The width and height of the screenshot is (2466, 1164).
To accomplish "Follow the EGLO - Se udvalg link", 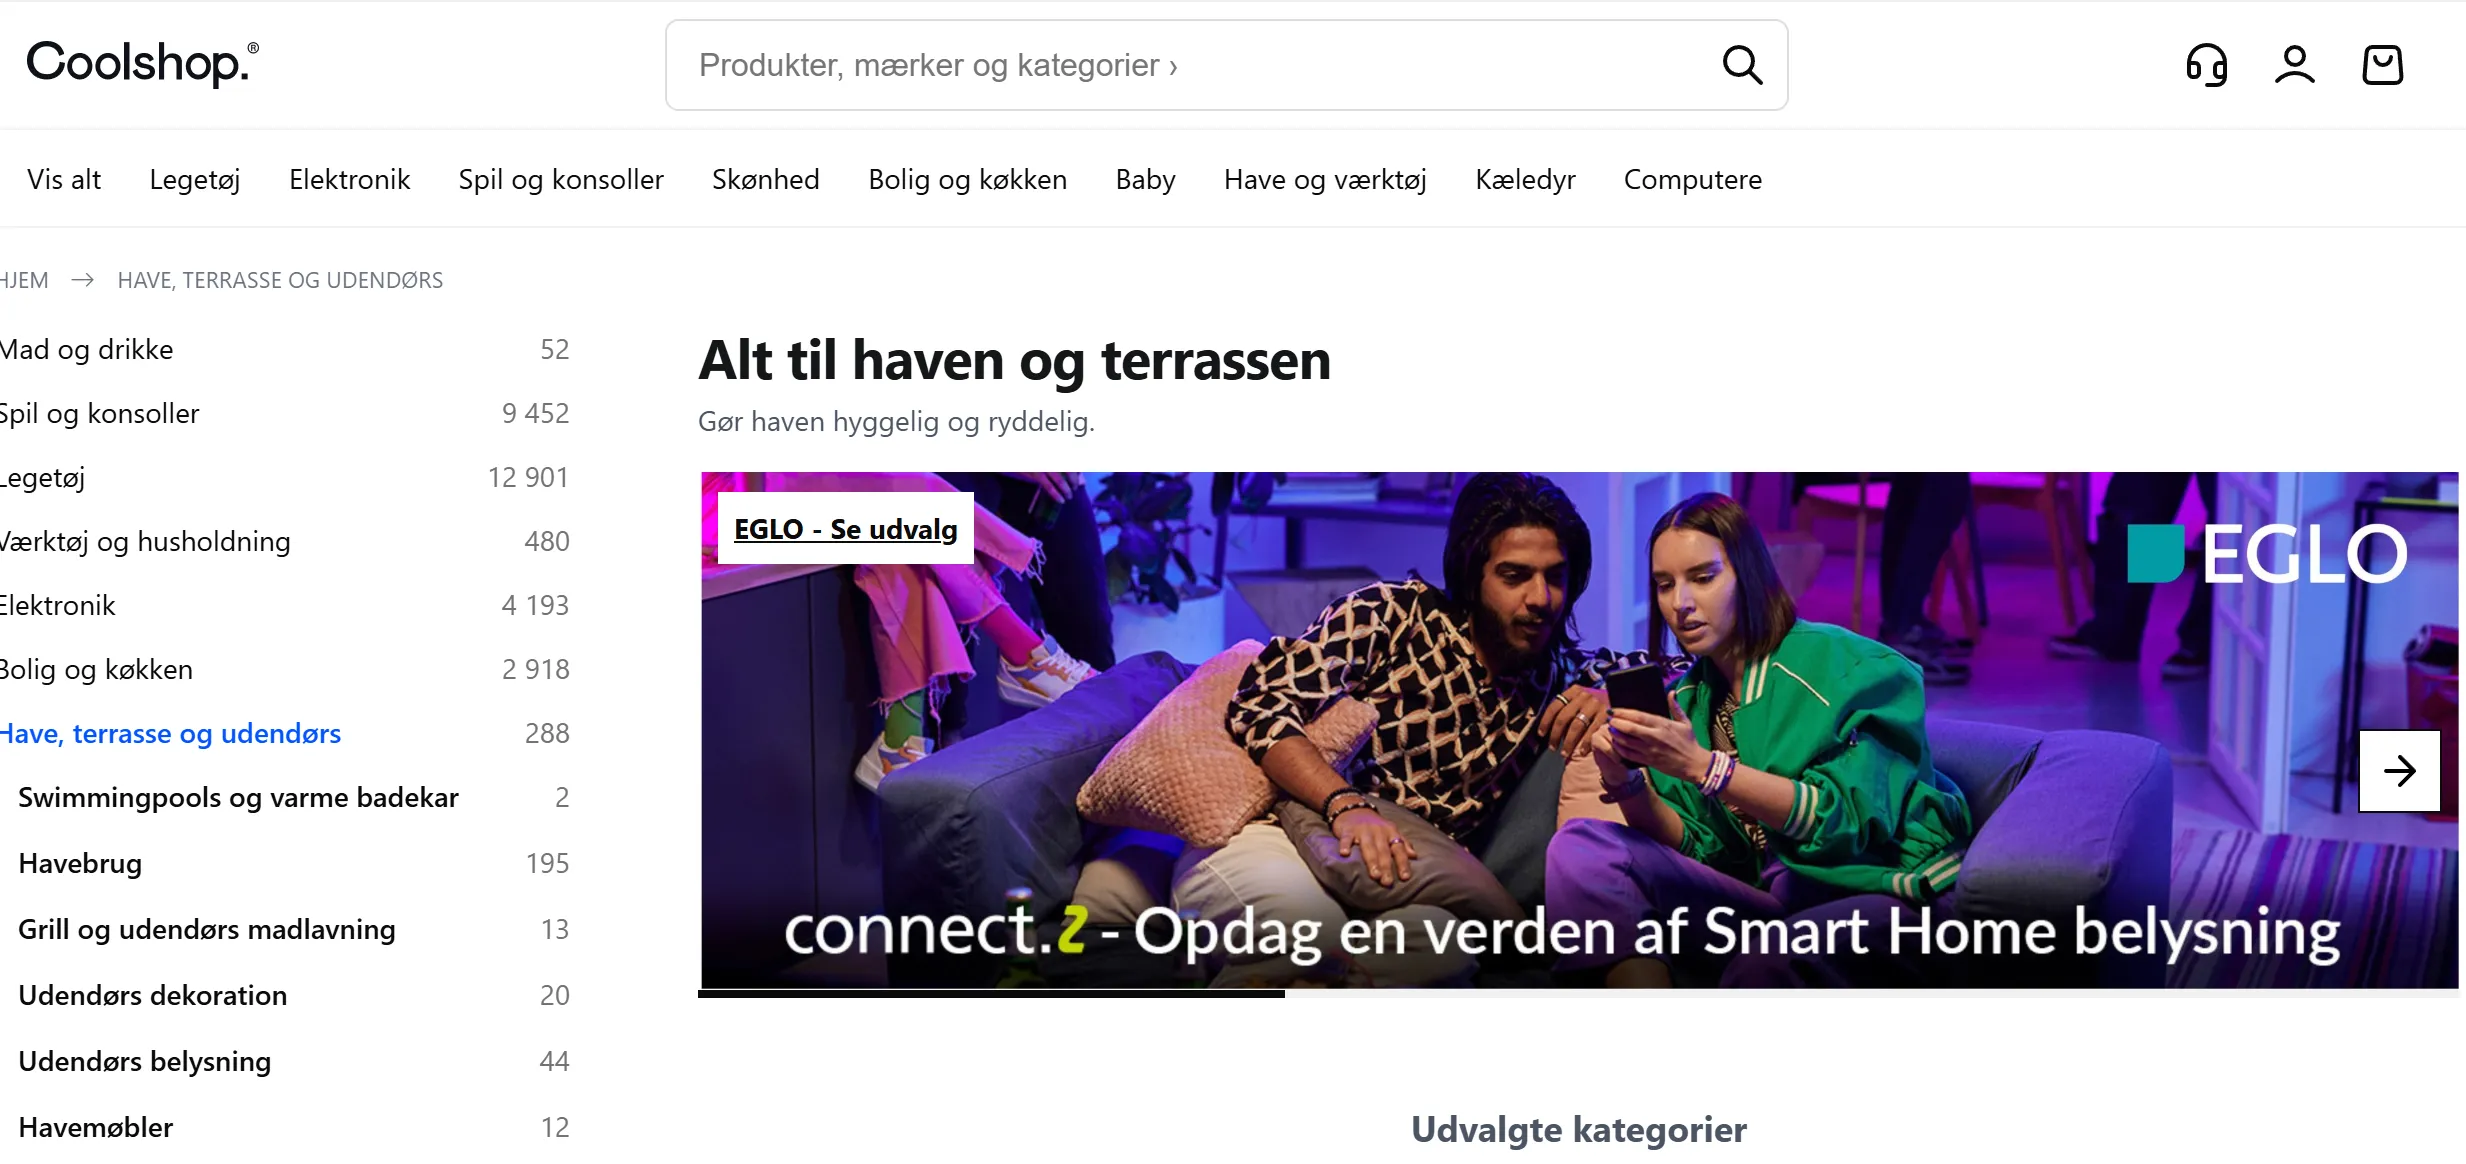I will click(845, 529).
